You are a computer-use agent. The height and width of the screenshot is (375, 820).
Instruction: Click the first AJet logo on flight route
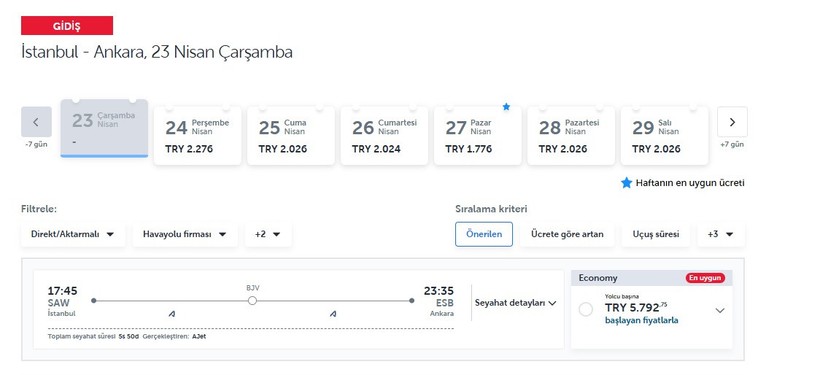point(172,314)
